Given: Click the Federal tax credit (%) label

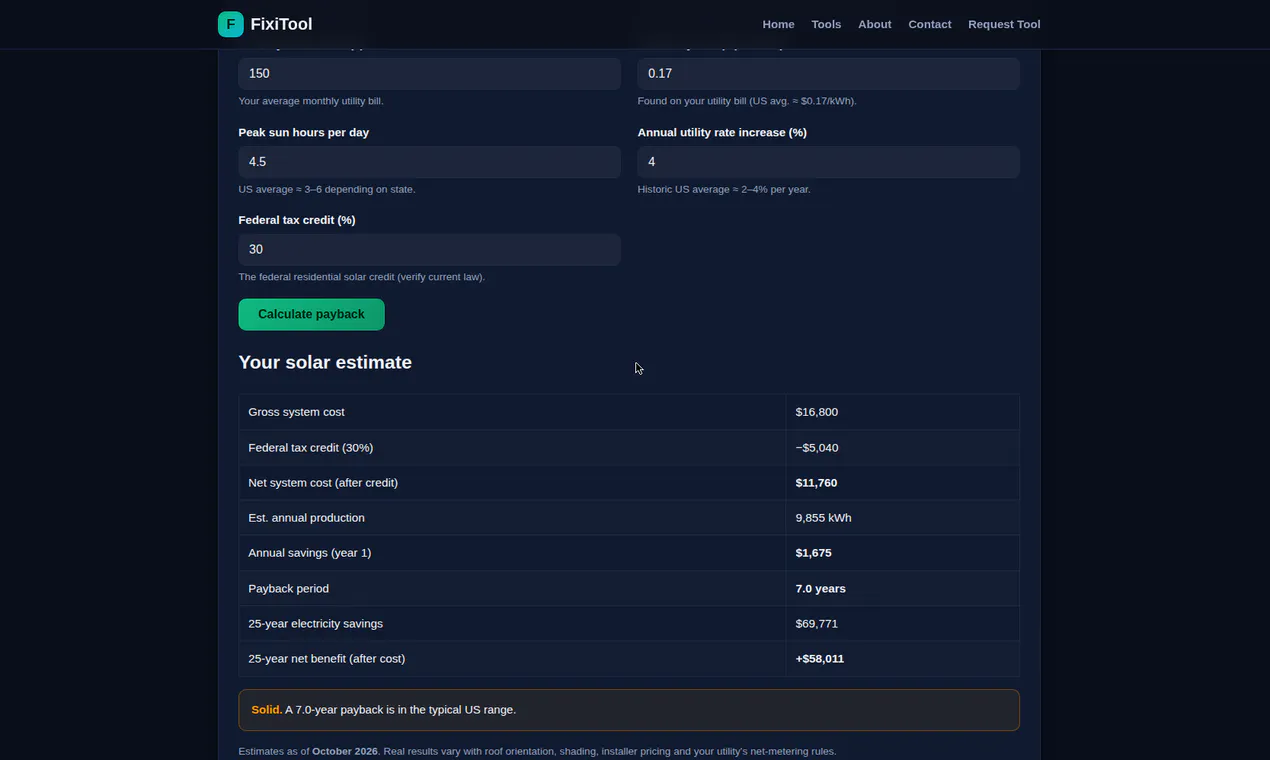Looking at the screenshot, I should pyautogui.click(x=297, y=220).
